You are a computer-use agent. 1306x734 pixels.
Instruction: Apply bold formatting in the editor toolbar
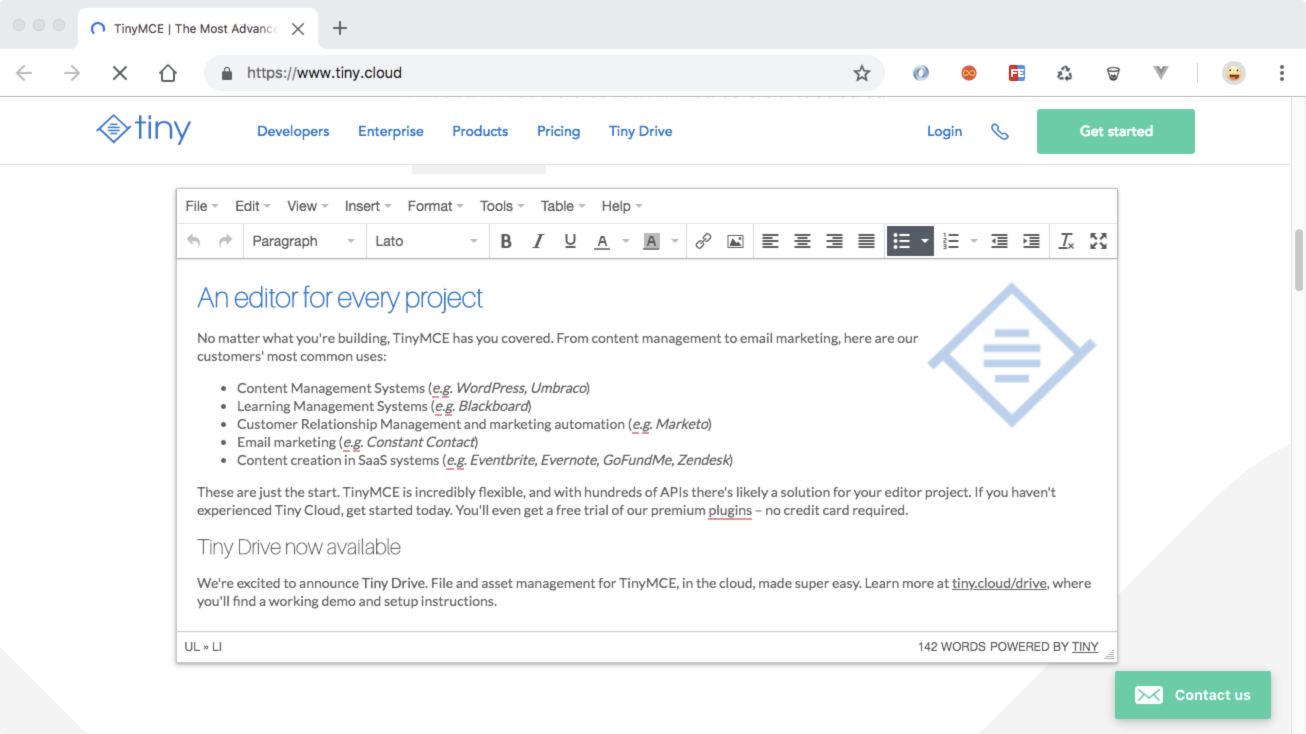point(506,240)
